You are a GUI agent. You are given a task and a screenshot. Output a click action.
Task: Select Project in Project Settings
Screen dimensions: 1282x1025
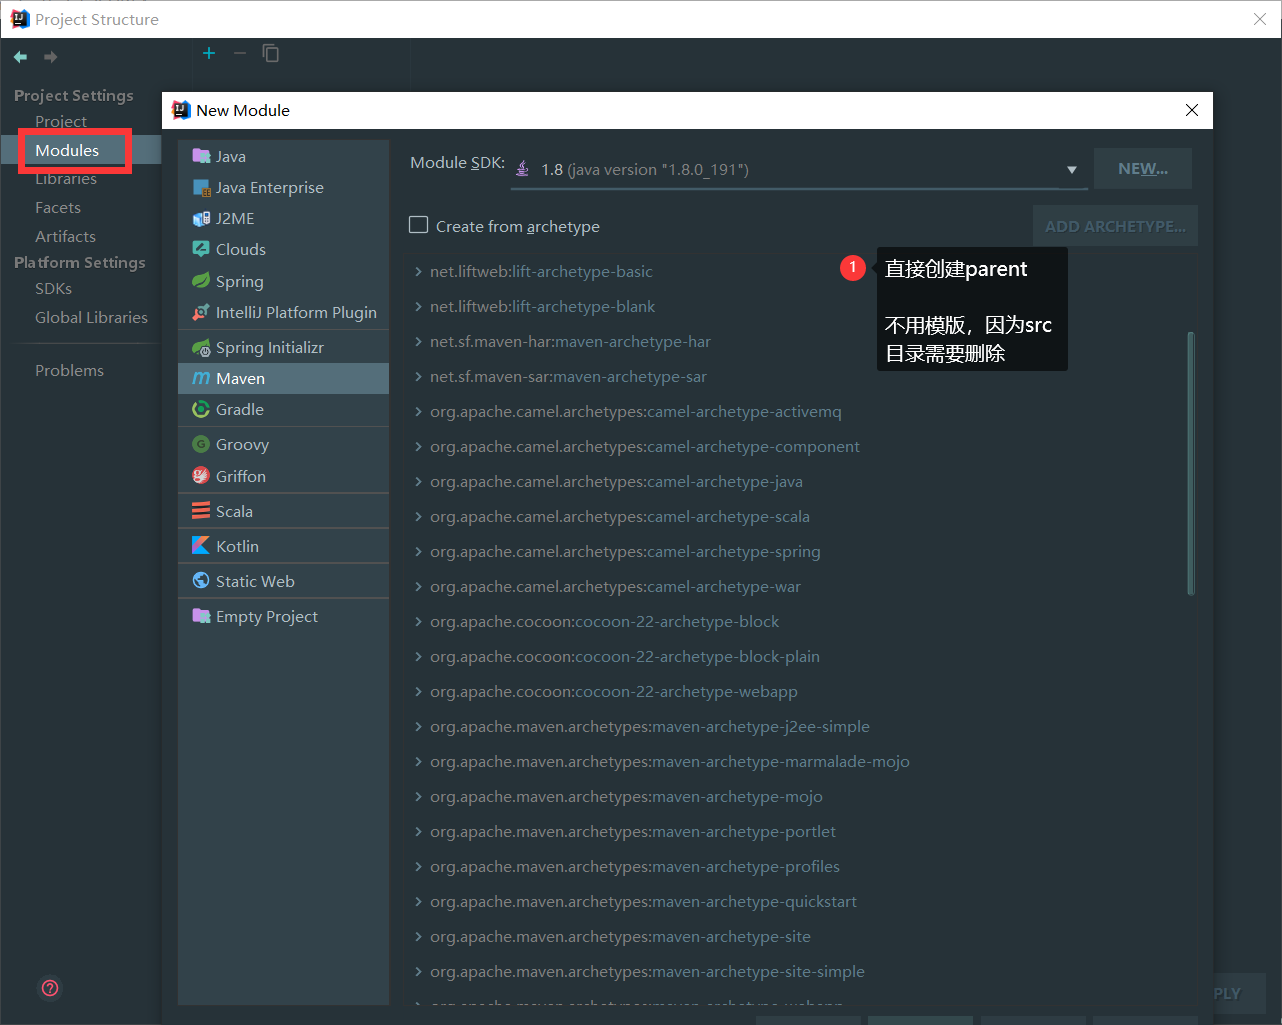click(61, 121)
